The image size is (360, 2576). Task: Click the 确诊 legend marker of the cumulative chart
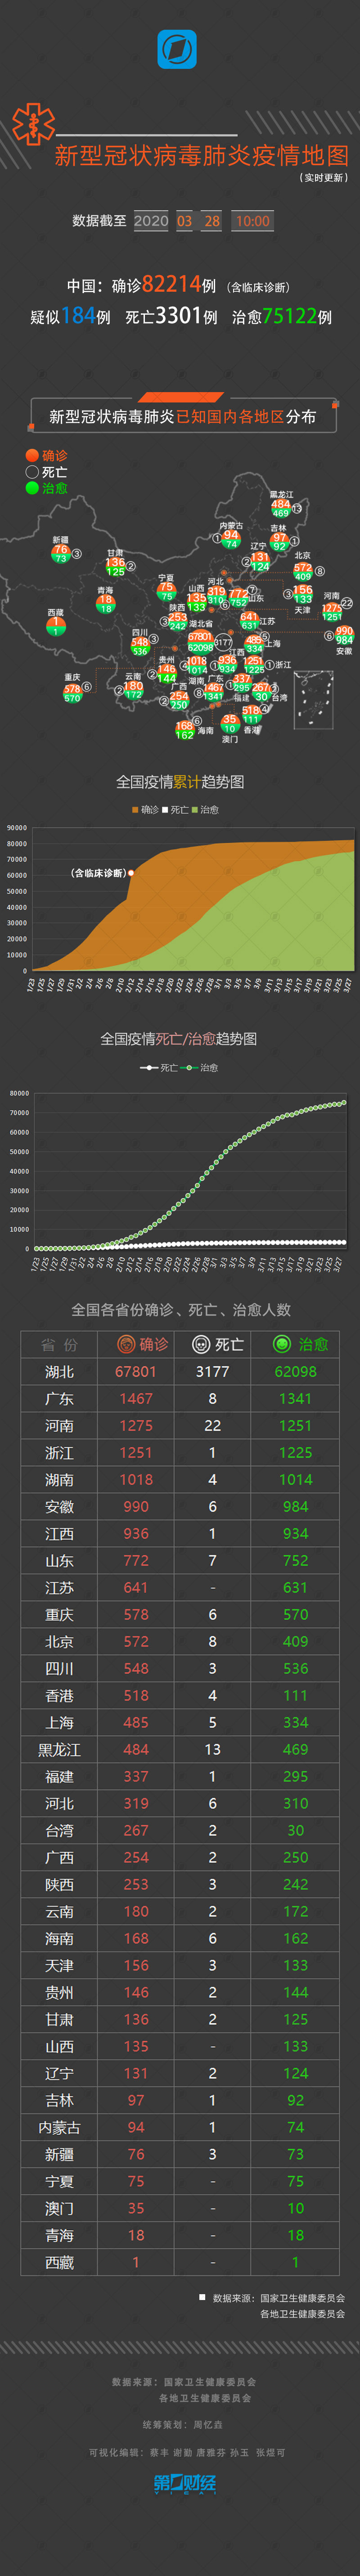(x=135, y=809)
